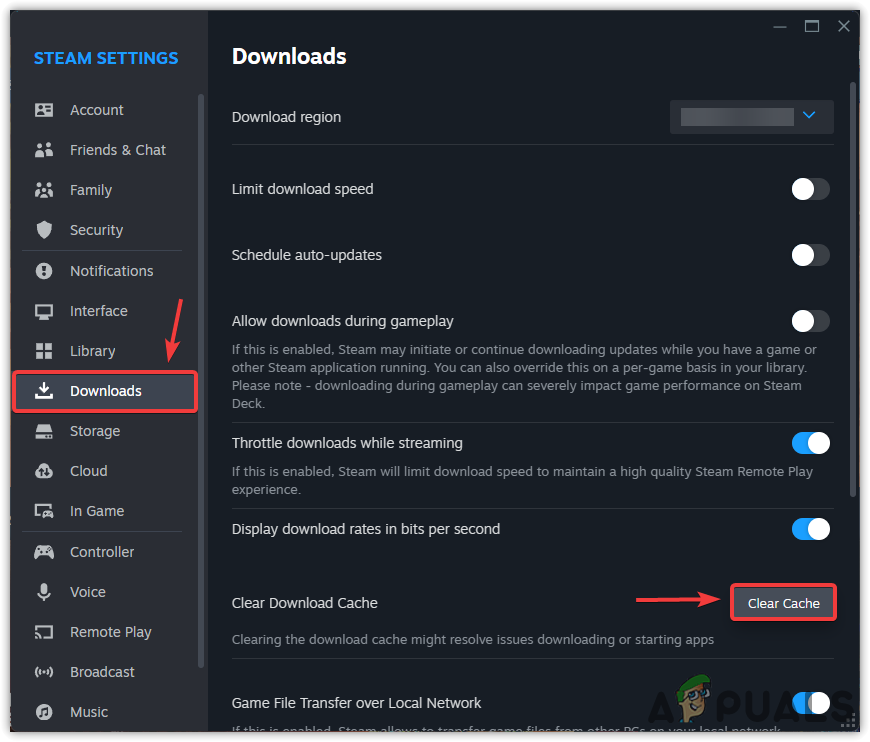
Task: Click the Cloud icon in sidebar
Action: tap(44, 471)
